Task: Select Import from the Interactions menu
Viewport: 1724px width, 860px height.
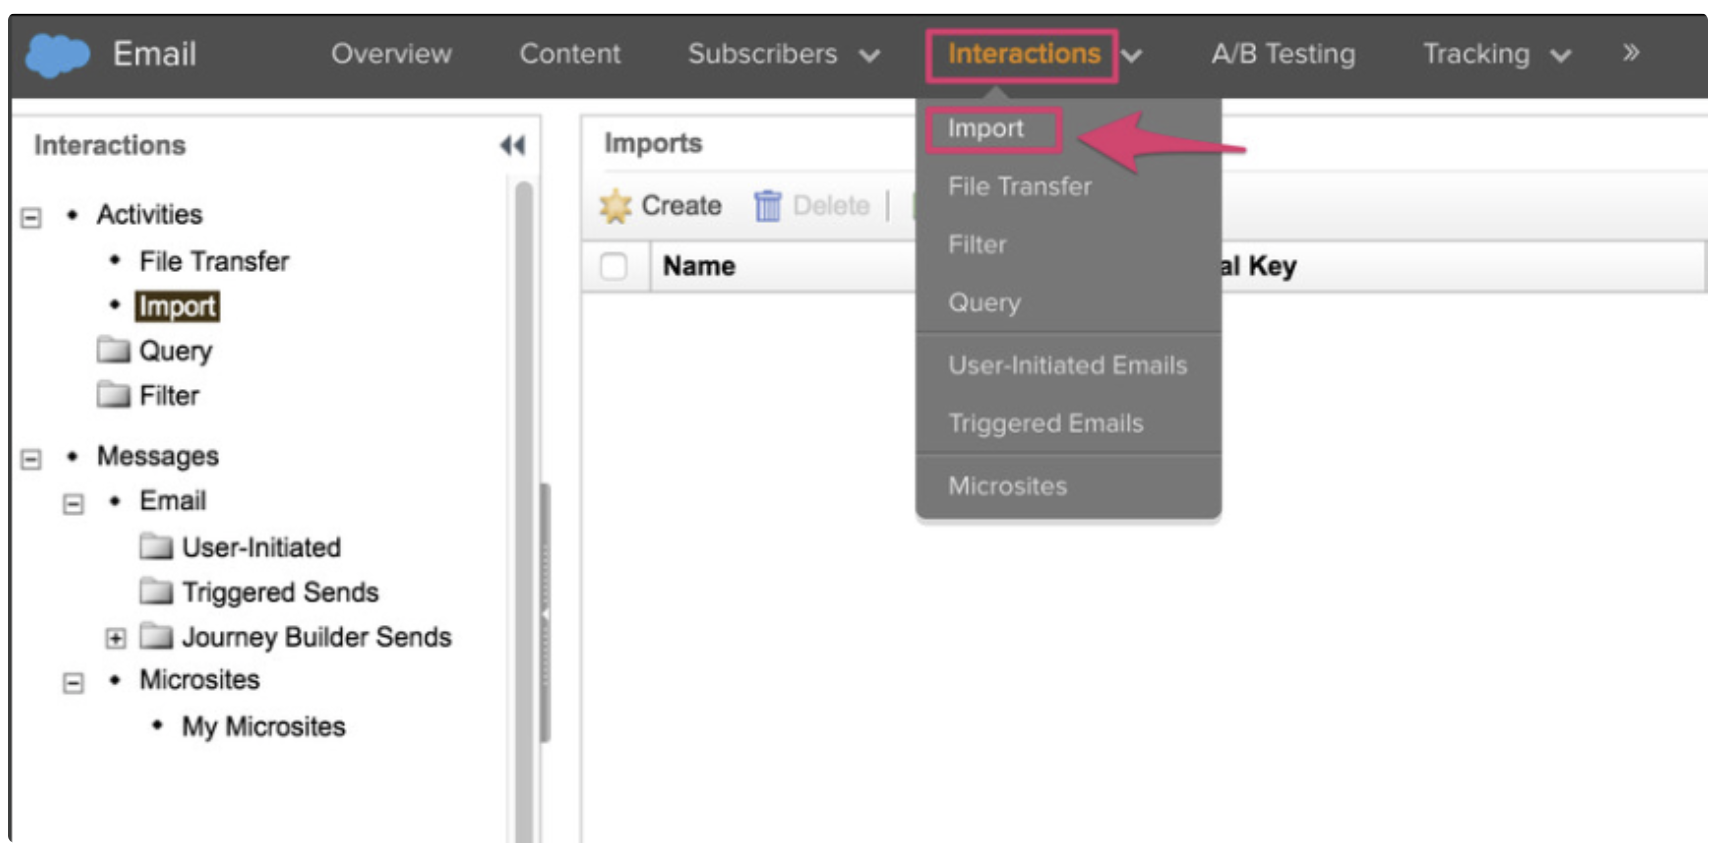Action: click(x=986, y=129)
